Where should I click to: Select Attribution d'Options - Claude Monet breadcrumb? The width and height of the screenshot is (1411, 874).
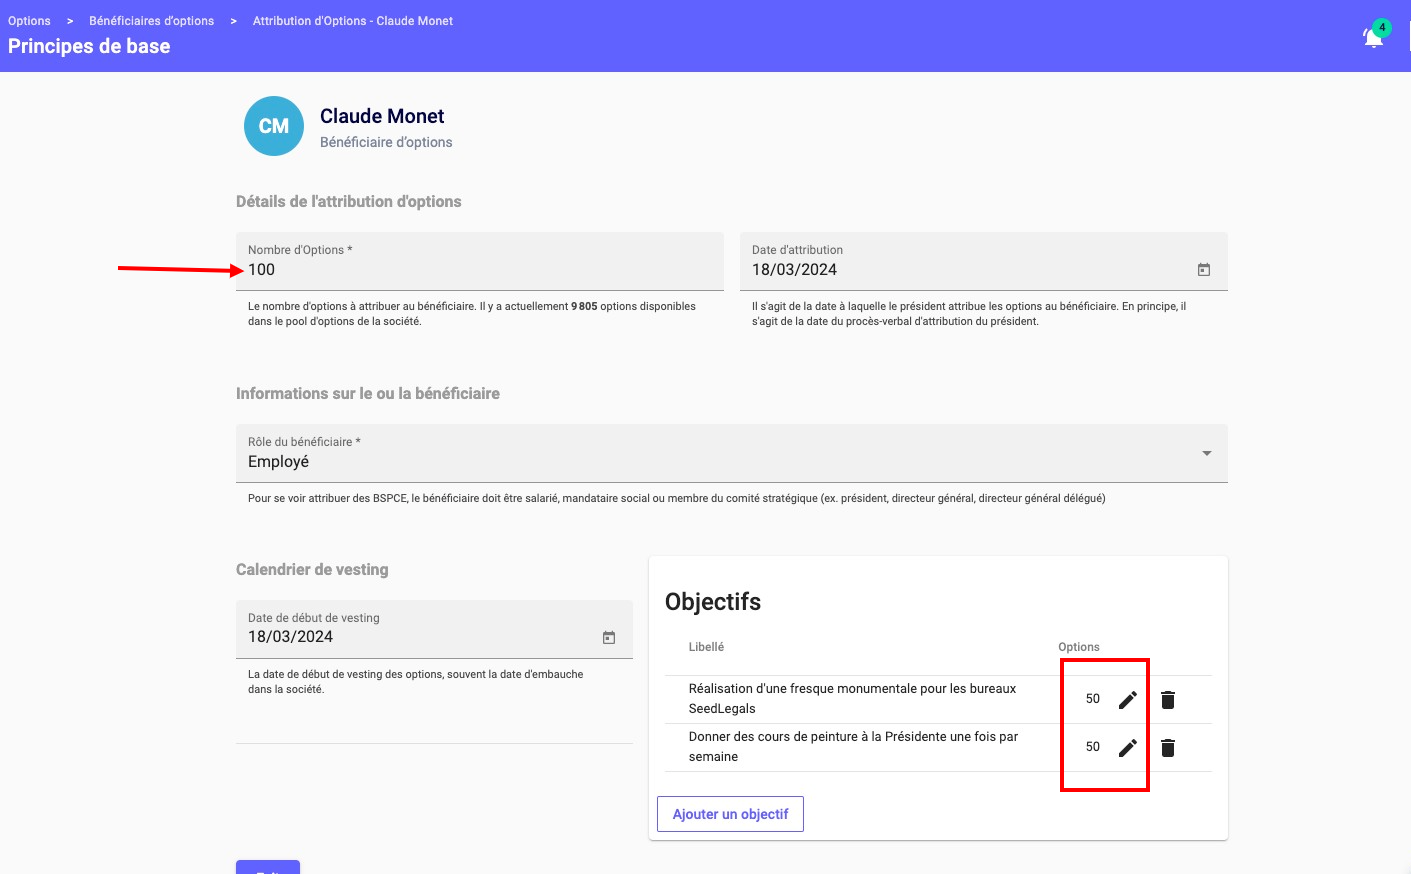(x=352, y=21)
